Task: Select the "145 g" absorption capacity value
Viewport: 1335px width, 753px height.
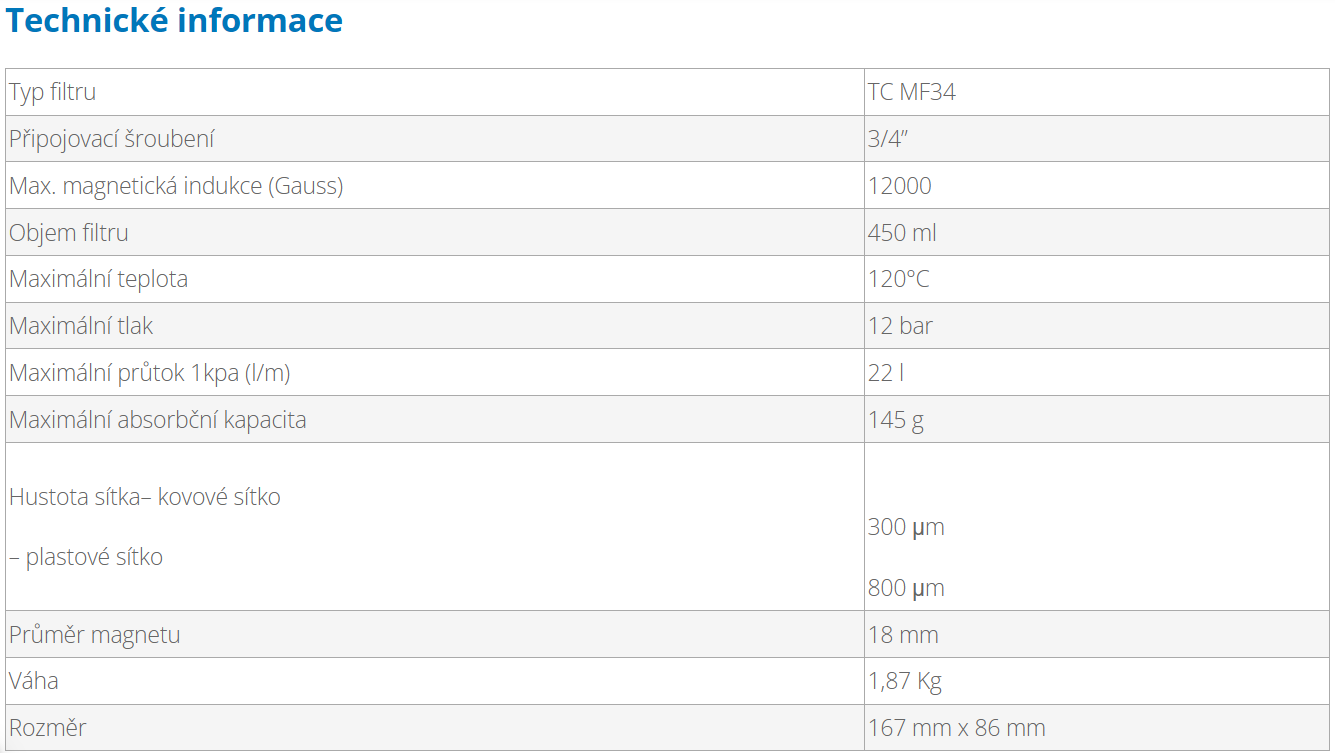Action: coord(896,420)
